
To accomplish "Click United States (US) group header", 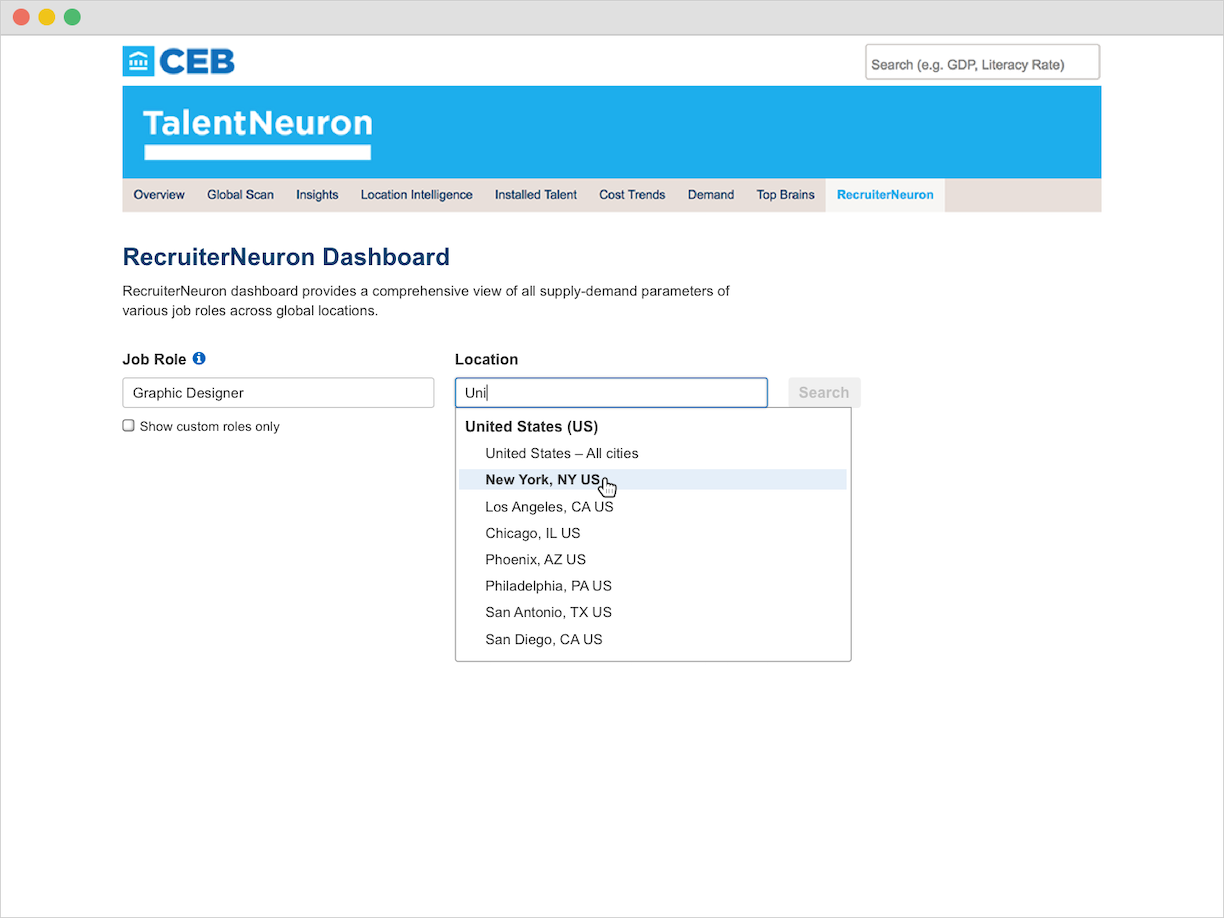I will coord(531,426).
